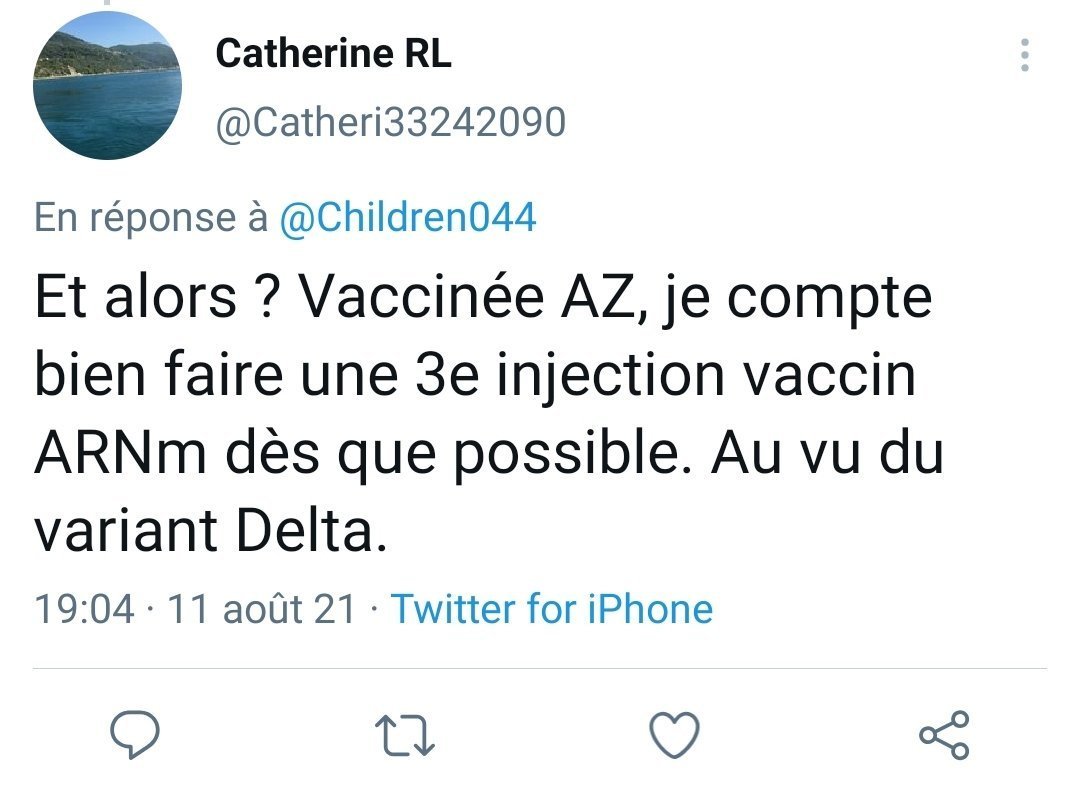The width and height of the screenshot is (1080, 793).
Task: Open Catherine RL's profile picture
Action: tap(107, 86)
